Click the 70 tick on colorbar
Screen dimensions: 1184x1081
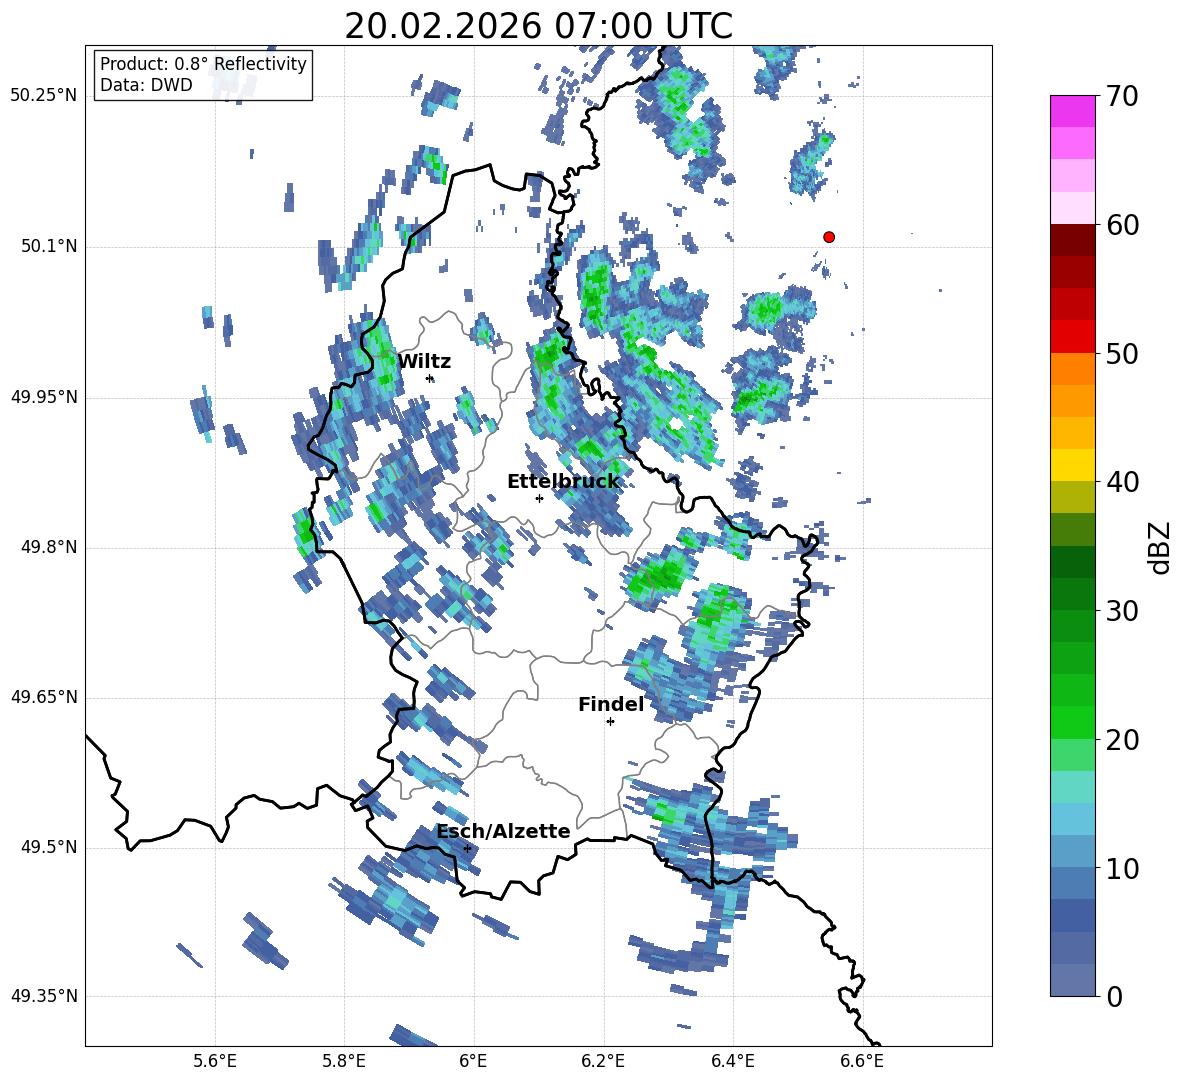1121,96
